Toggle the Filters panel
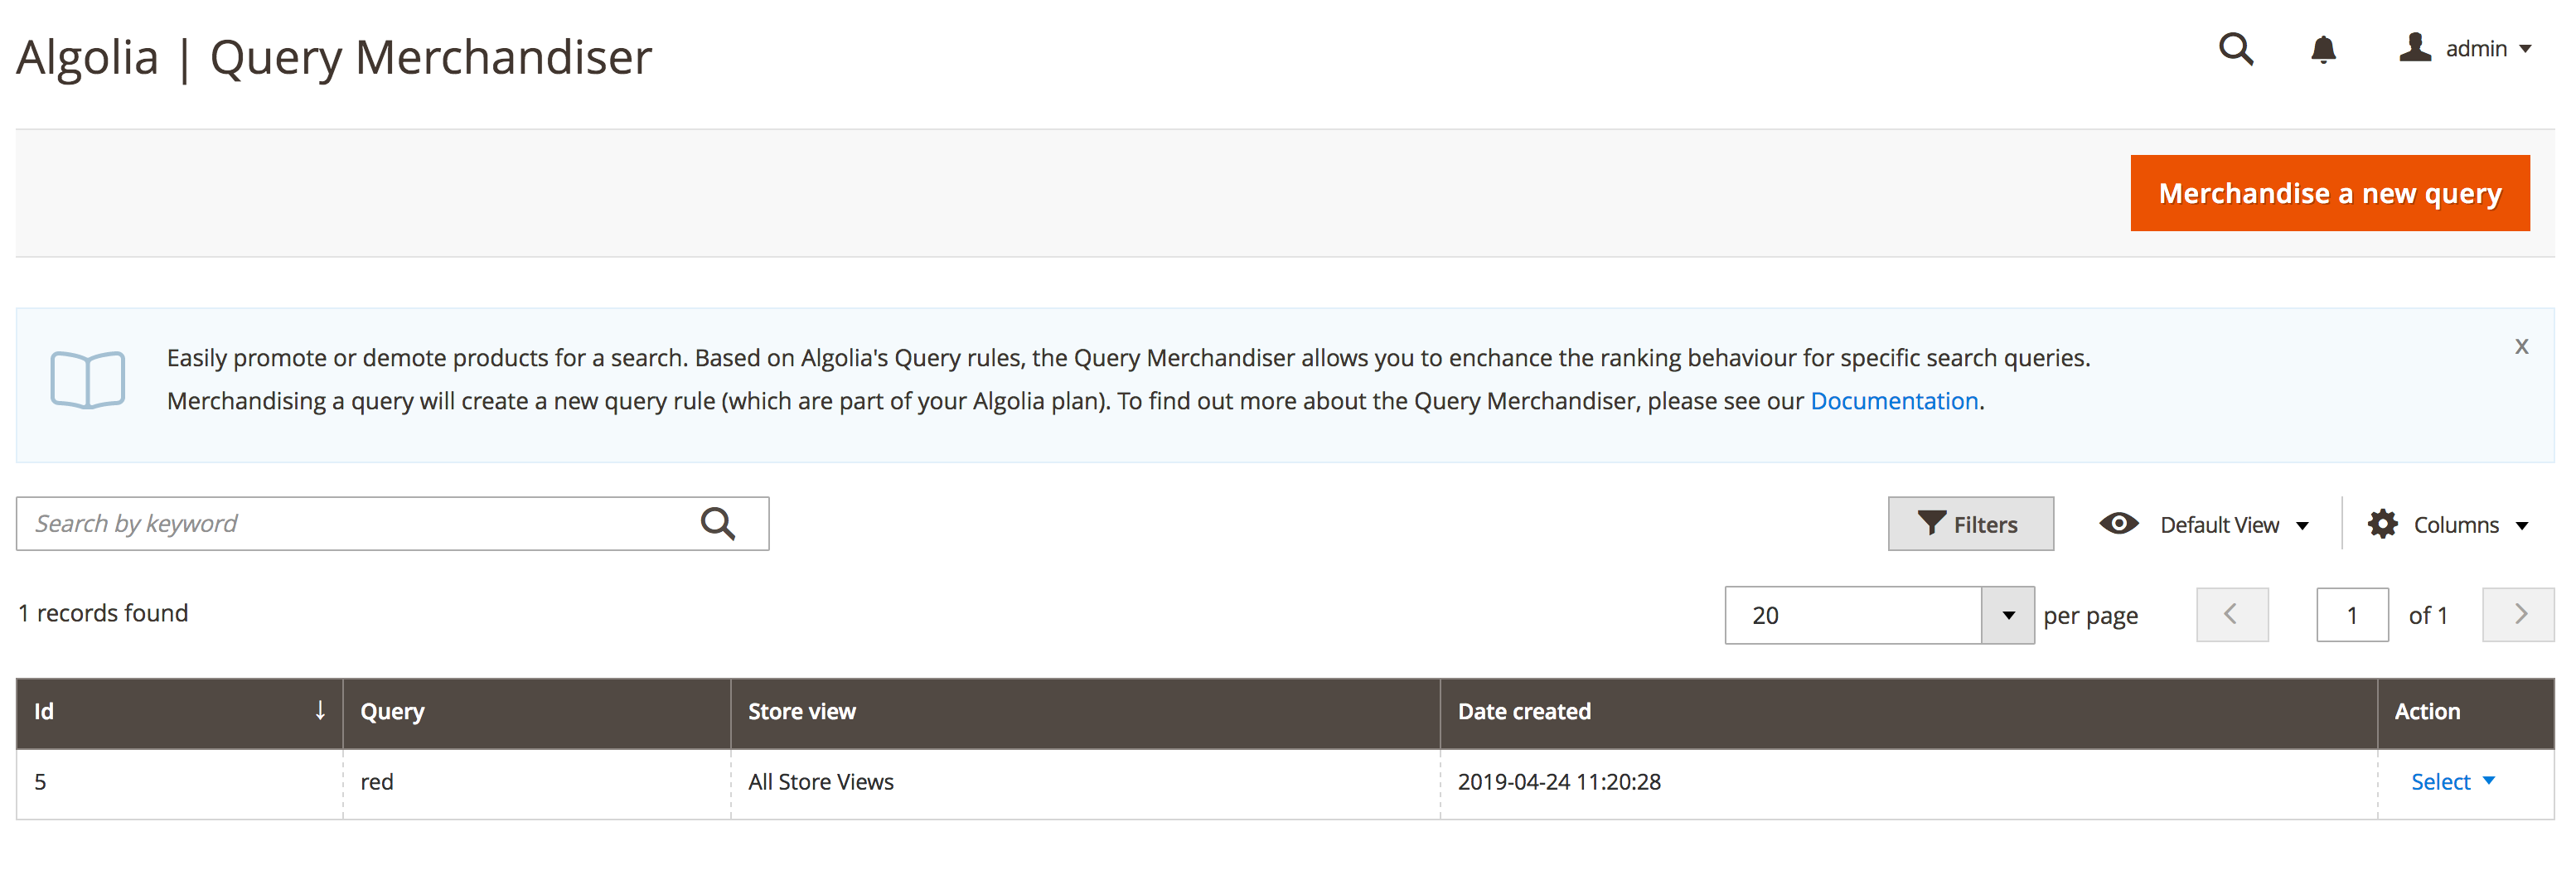 pos(1969,523)
